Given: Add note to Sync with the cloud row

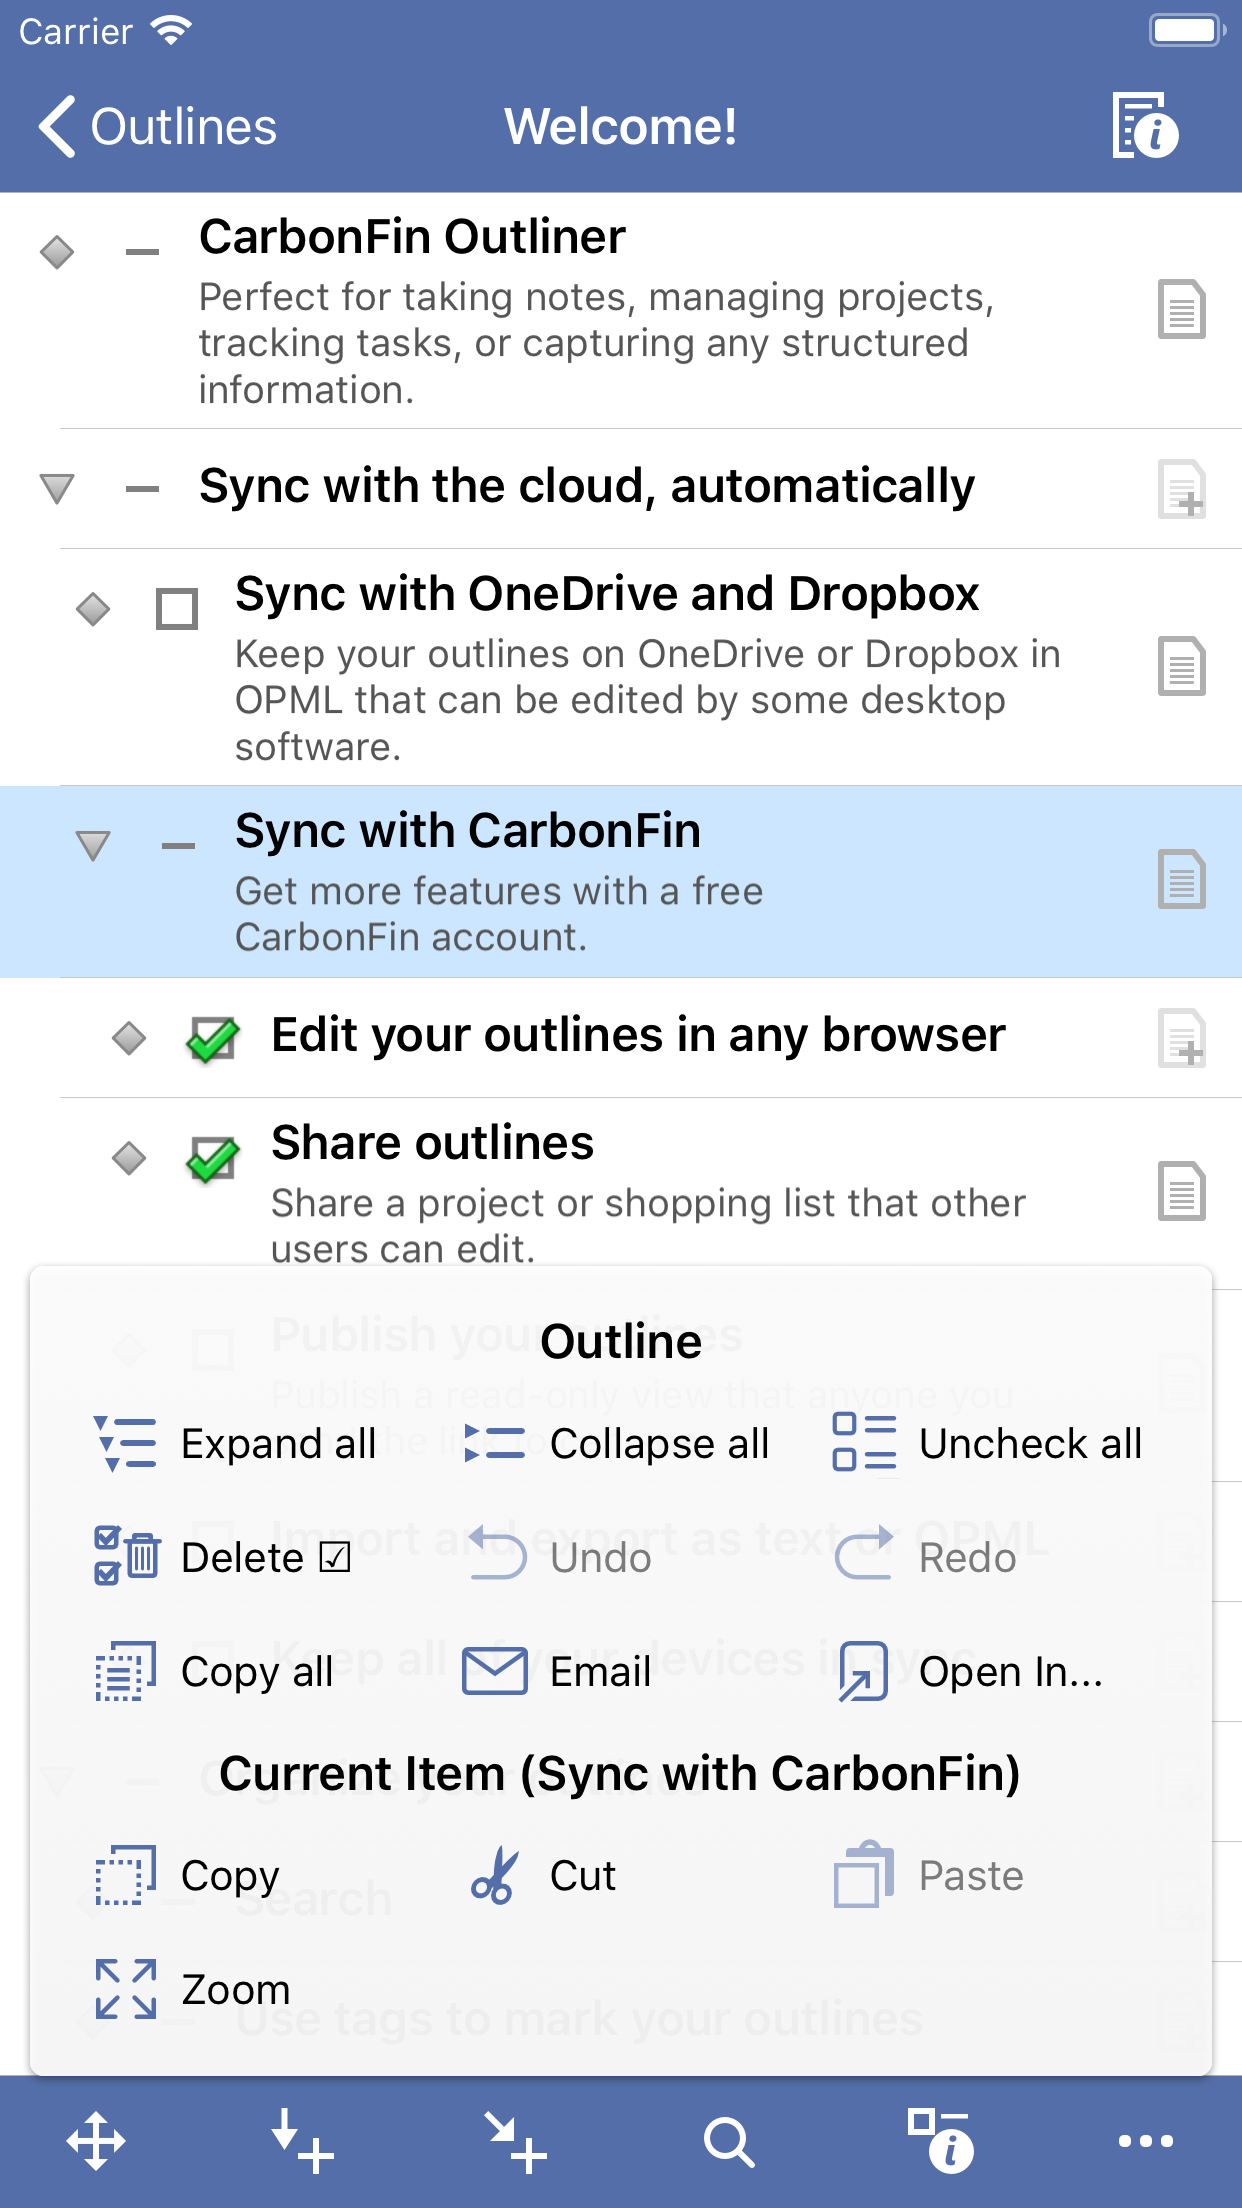Looking at the screenshot, I should click(x=1181, y=489).
